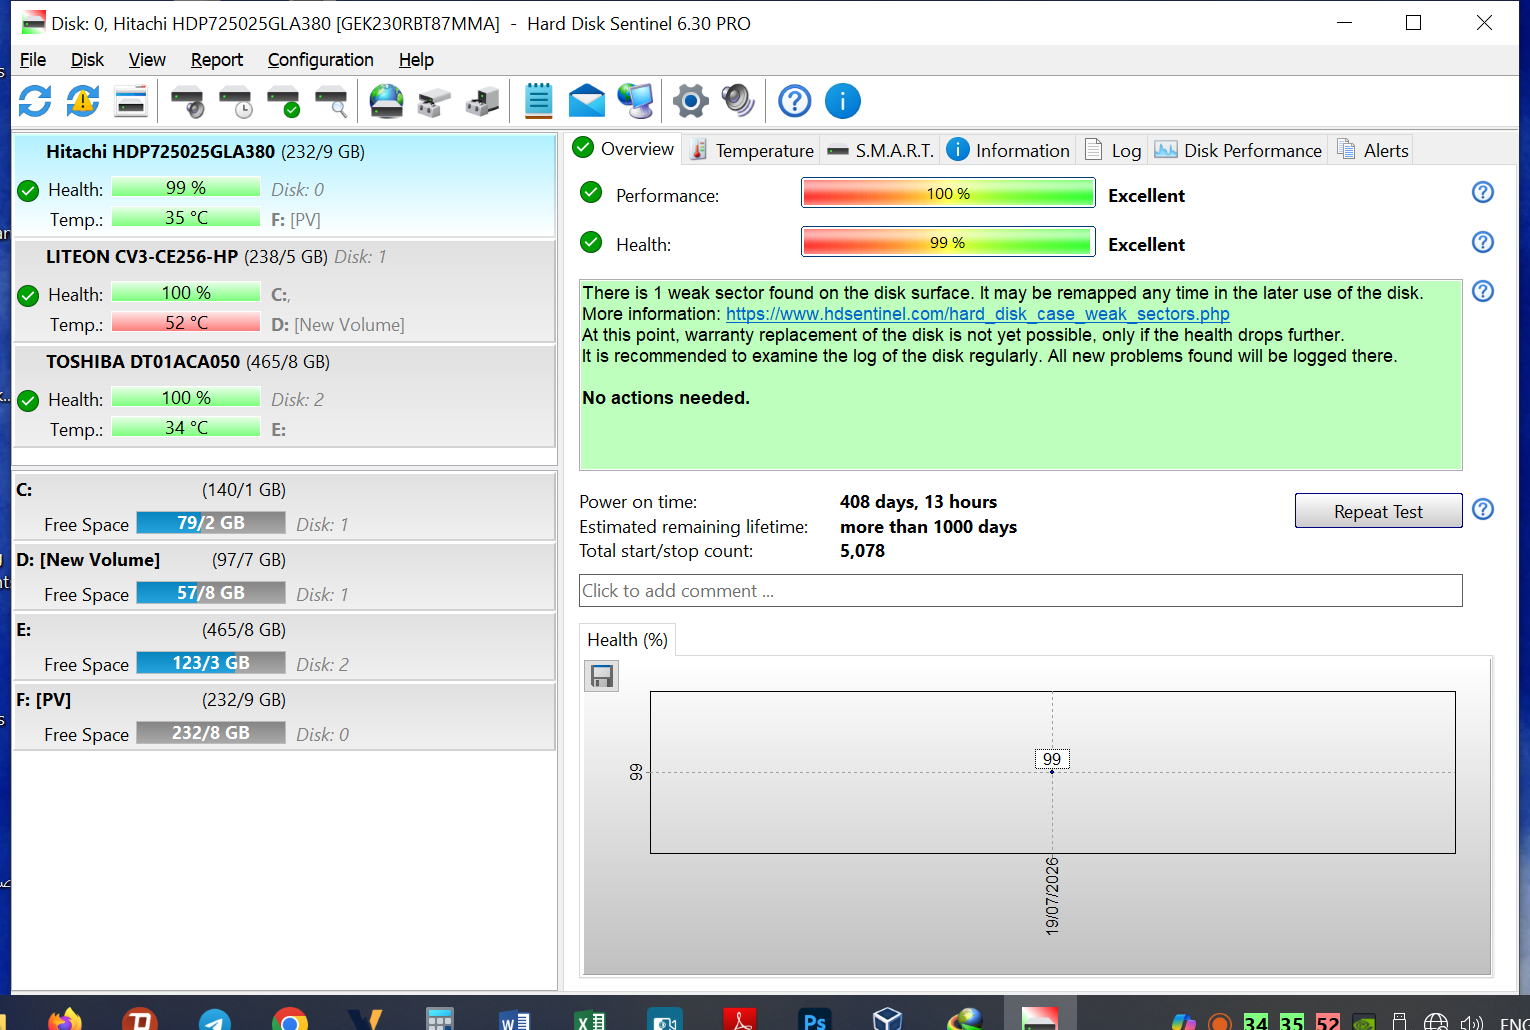Click the drive with green checkmark icon
Viewport: 1530px width, 1030px height.
click(x=283, y=101)
